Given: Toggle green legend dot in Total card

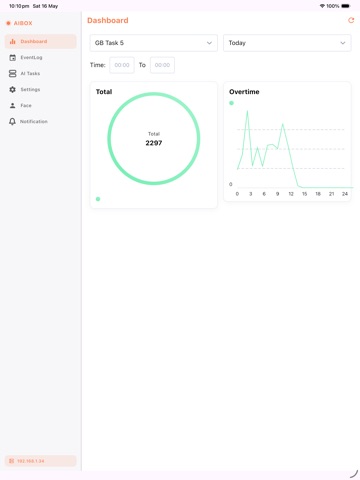Looking at the screenshot, I should coord(98,199).
